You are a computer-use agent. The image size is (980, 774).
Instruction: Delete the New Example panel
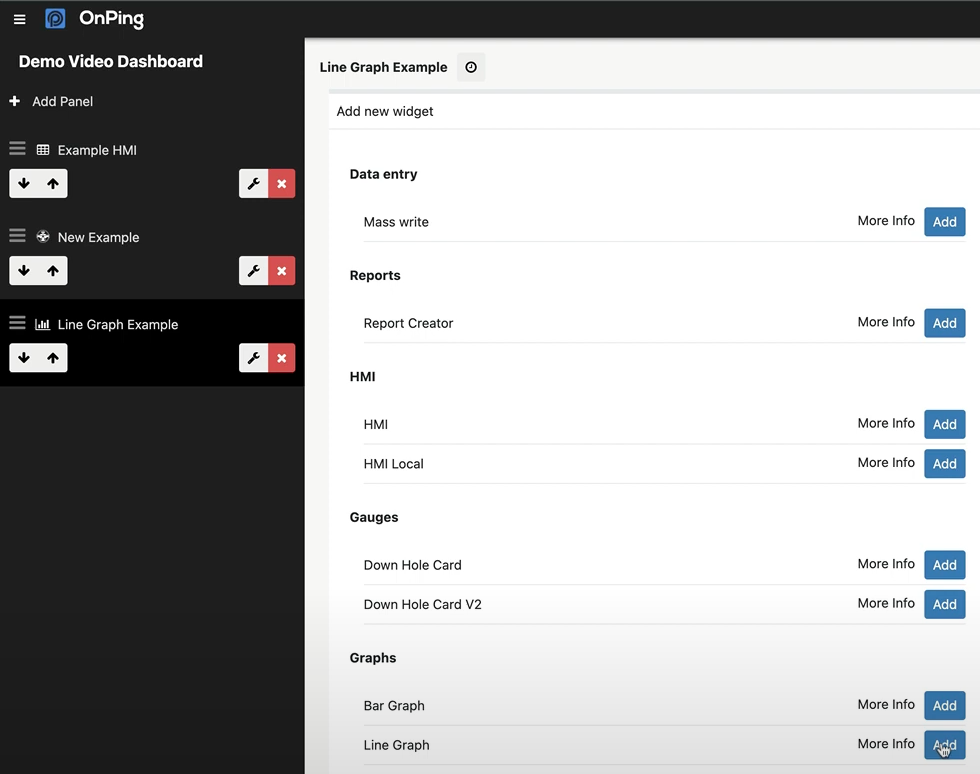(282, 271)
